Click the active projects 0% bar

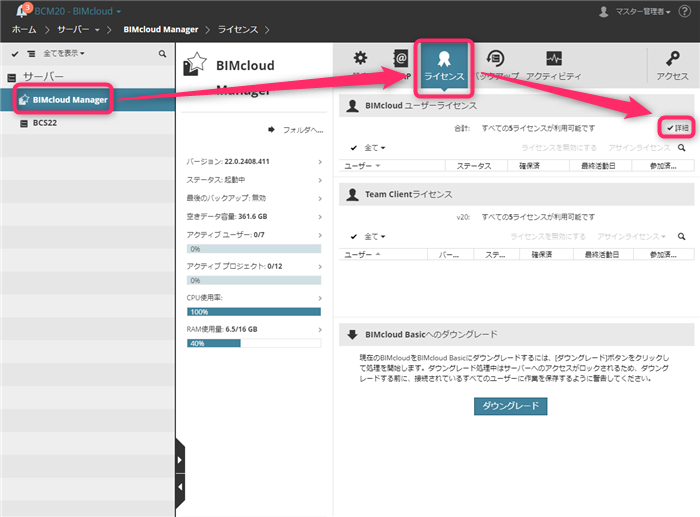coord(254,280)
